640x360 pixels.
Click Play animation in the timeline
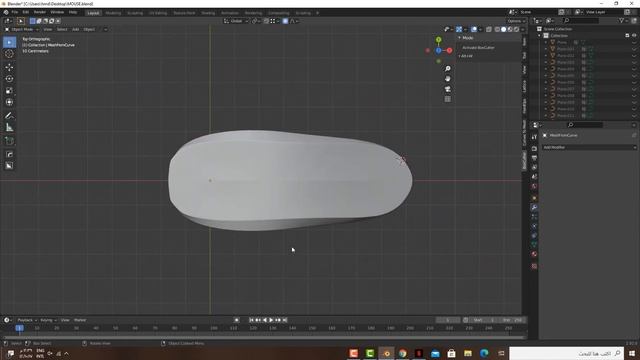click(x=271, y=320)
